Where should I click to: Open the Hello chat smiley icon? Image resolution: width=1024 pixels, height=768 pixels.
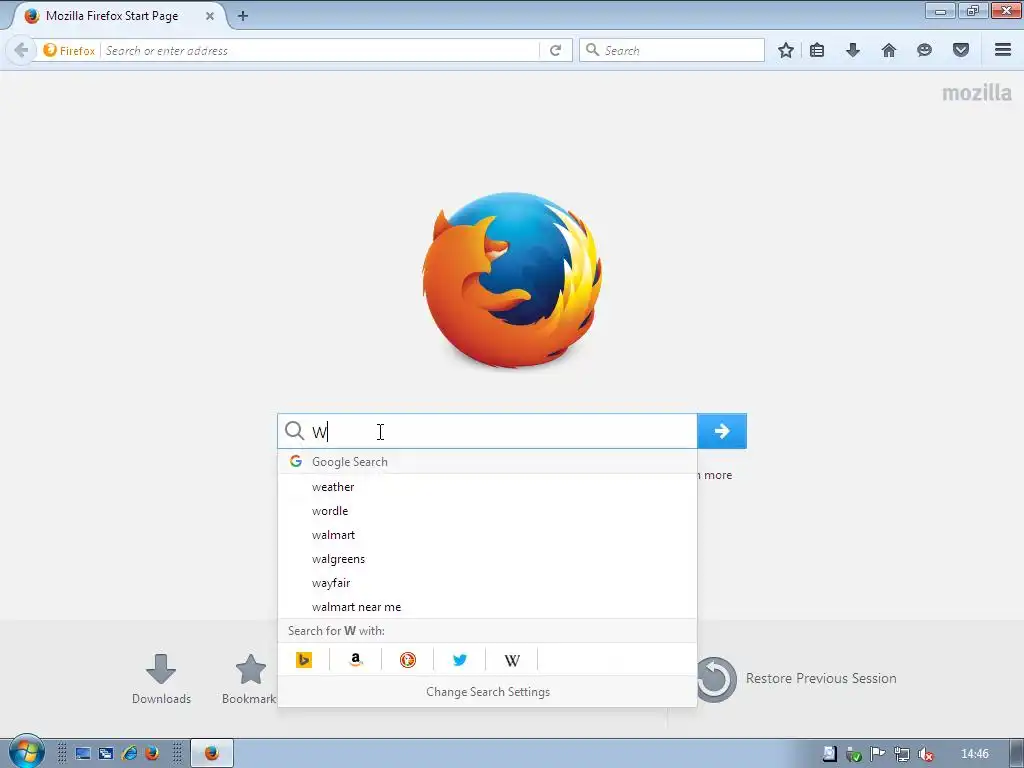click(x=924, y=50)
